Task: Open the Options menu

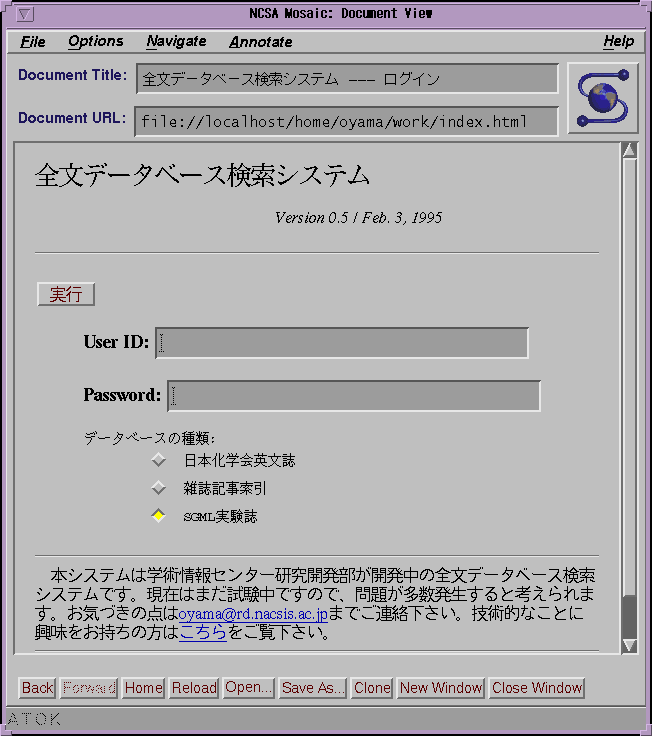Action: click(96, 42)
